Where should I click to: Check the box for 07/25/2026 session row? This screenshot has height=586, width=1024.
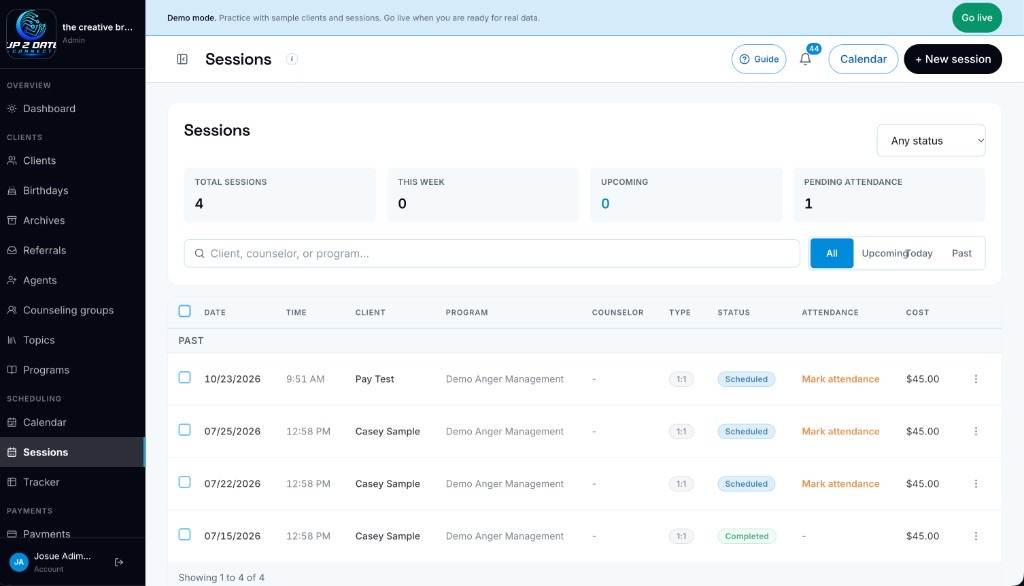tap(185, 430)
